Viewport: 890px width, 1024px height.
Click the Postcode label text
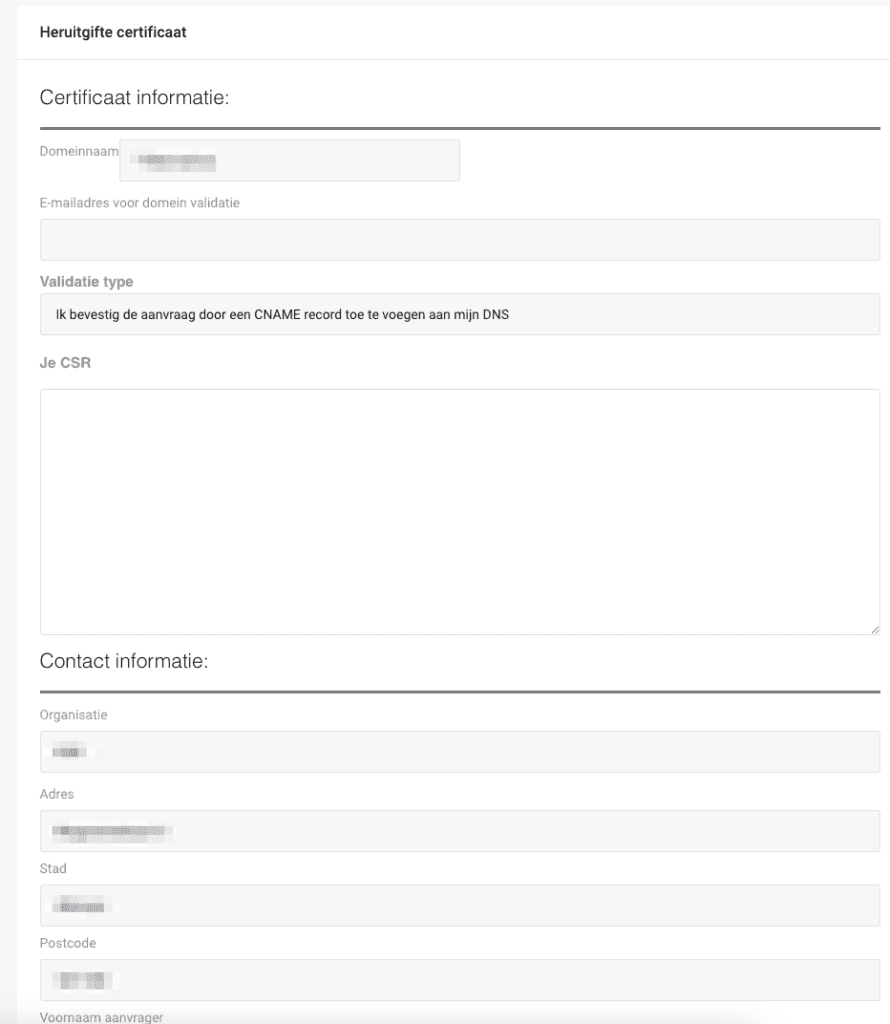pyautogui.click(x=67, y=943)
